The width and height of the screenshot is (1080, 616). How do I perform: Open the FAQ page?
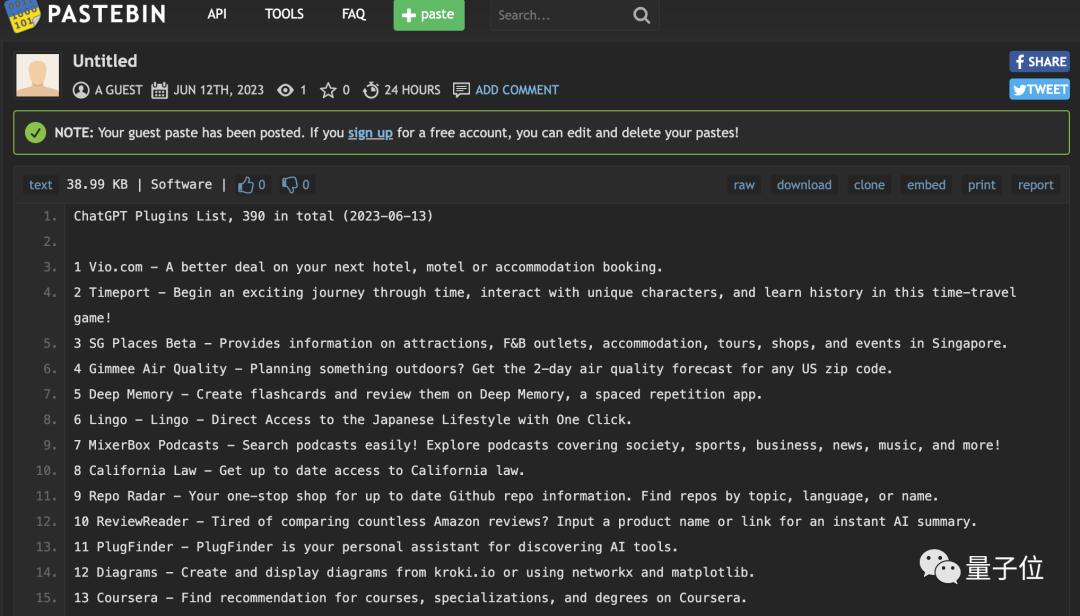tap(354, 15)
